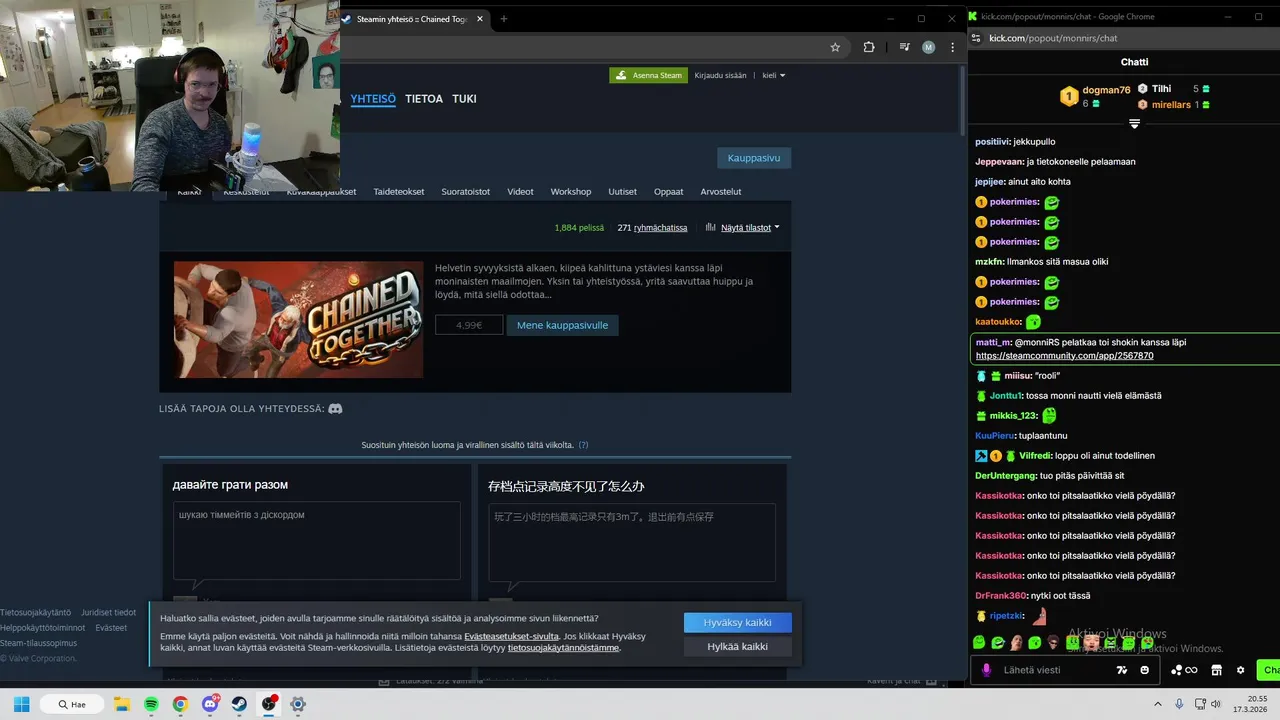Open channel points infinity icon
Viewport: 1280px width, 720px height.
[1185, 670]
